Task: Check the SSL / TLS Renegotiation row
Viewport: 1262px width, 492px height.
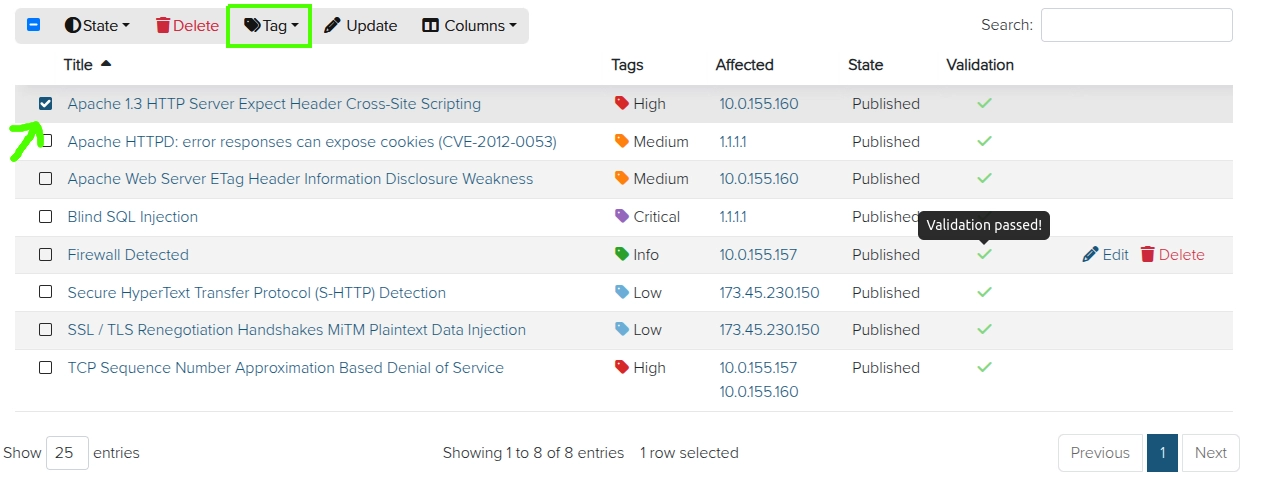Action: (45, 330)
